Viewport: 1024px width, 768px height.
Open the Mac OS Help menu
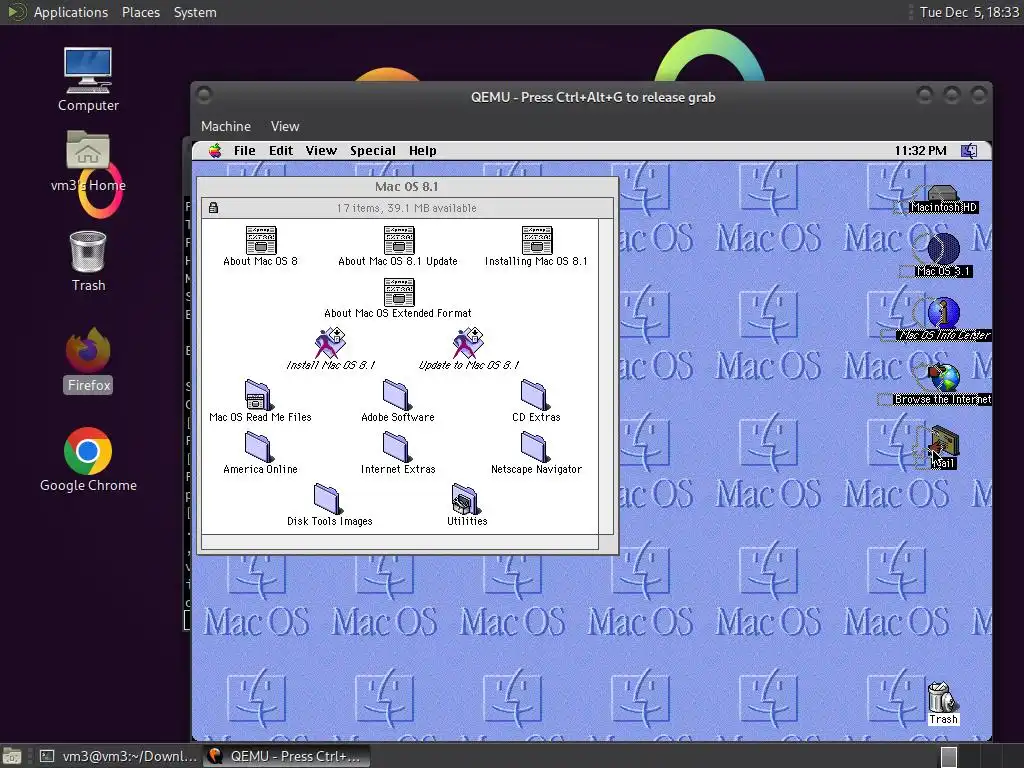[423, 151]
